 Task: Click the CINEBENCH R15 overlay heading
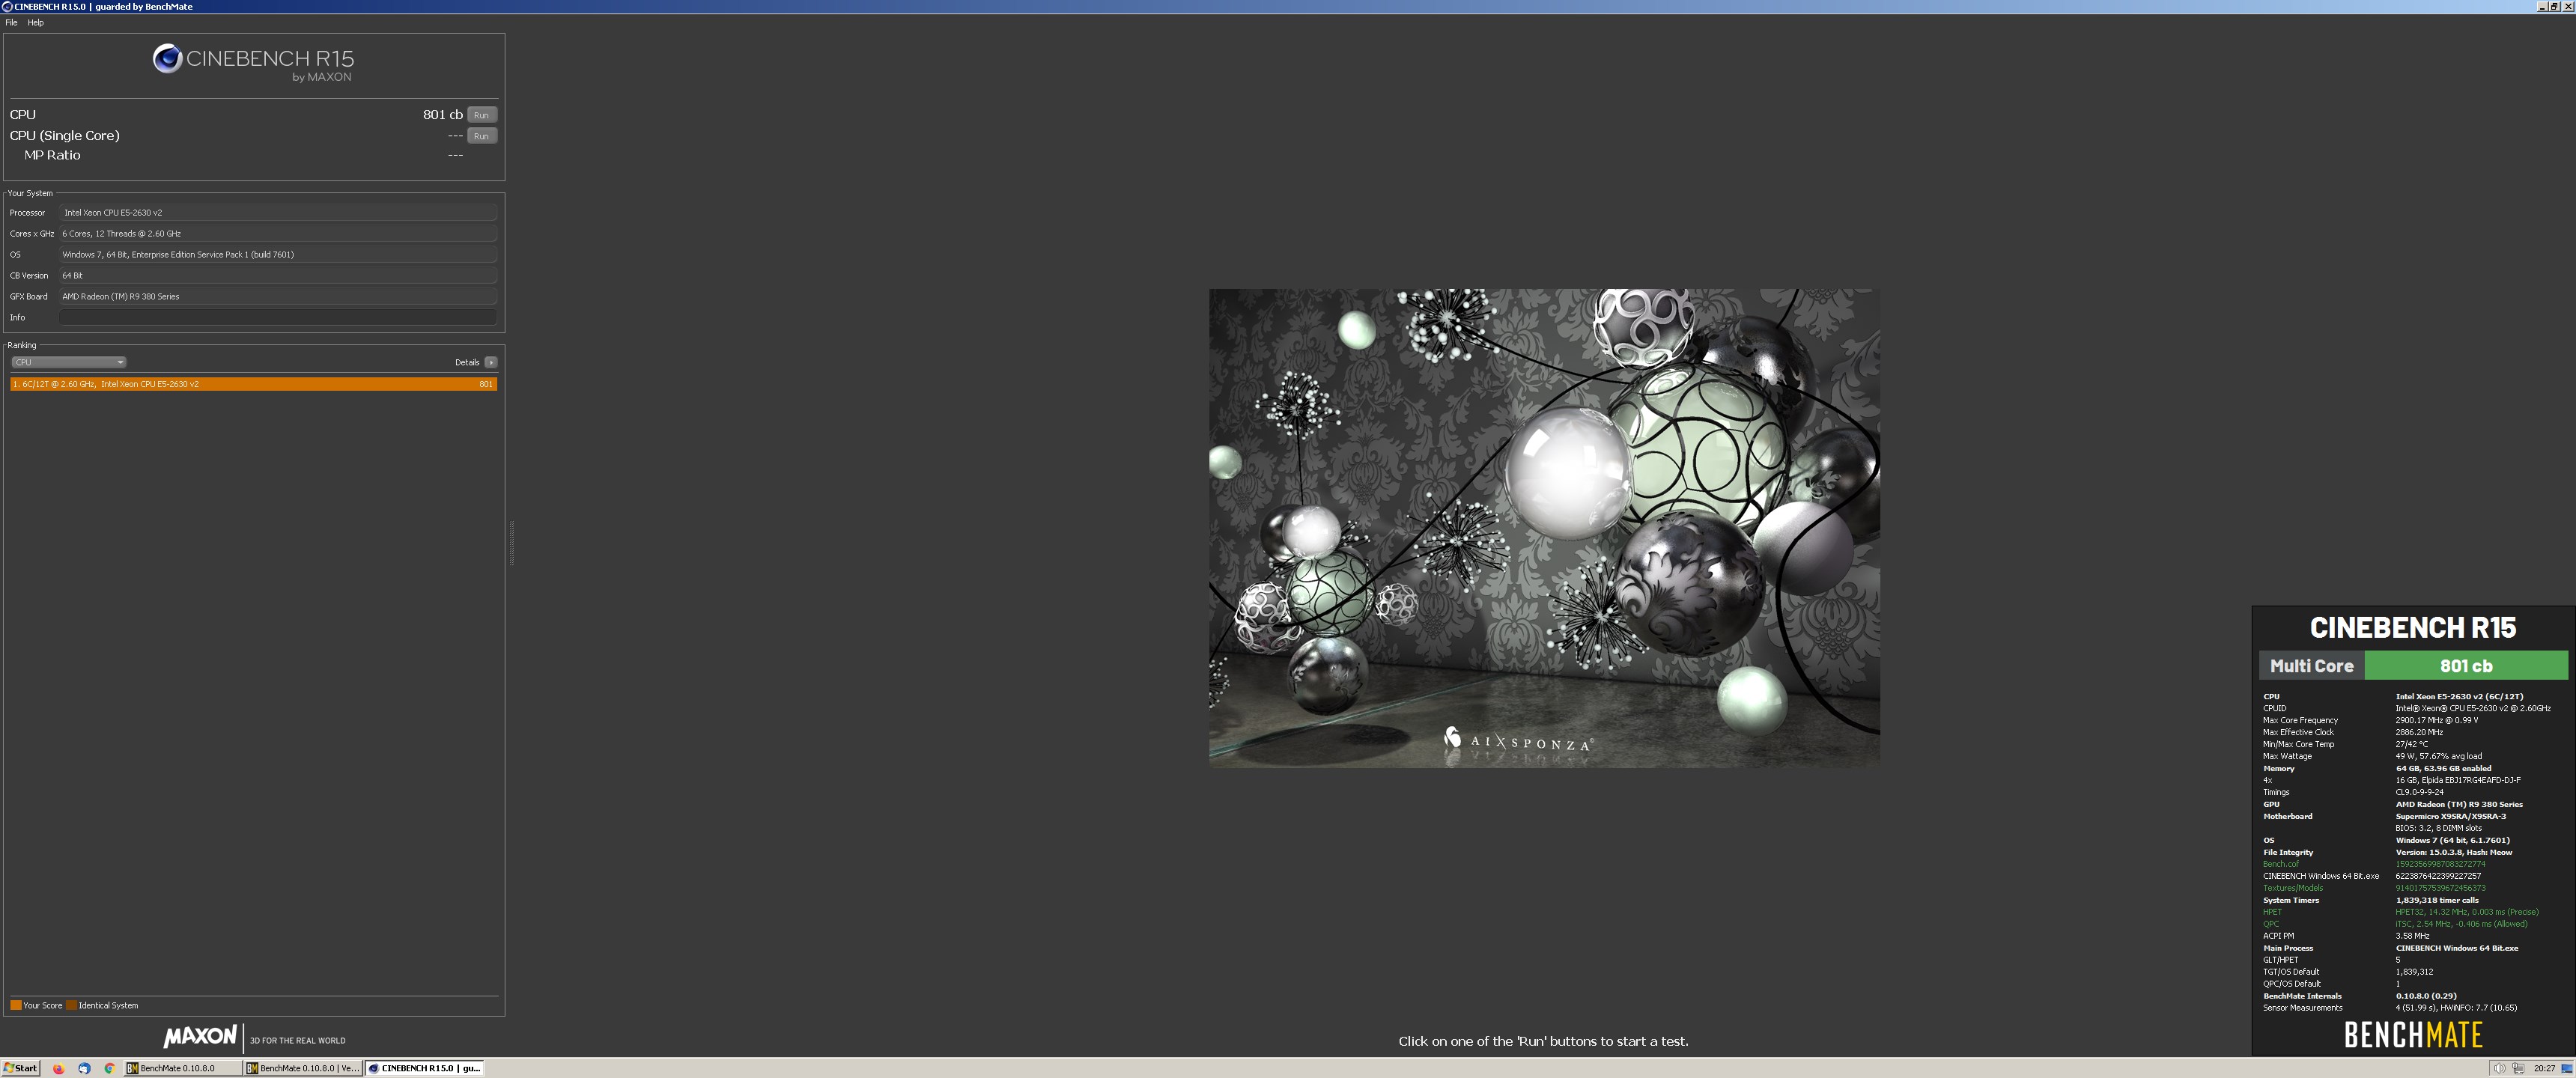pyautogui.click(x=2412, y=627)
